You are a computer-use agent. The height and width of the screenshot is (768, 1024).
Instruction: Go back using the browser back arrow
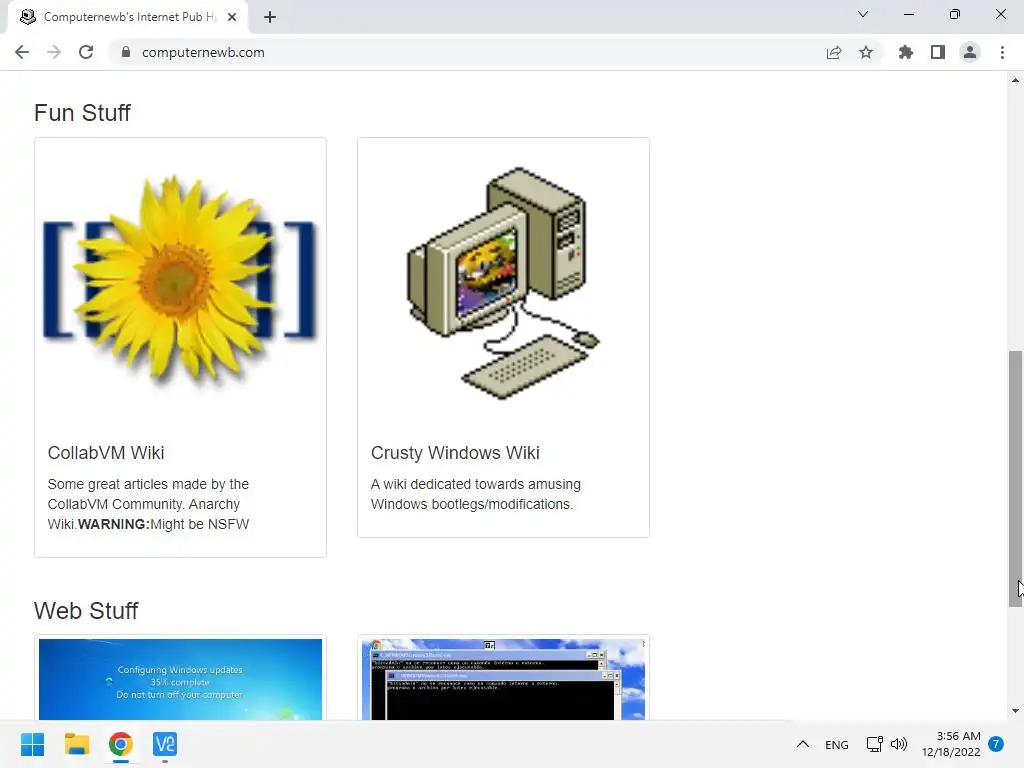click(22, 52)
